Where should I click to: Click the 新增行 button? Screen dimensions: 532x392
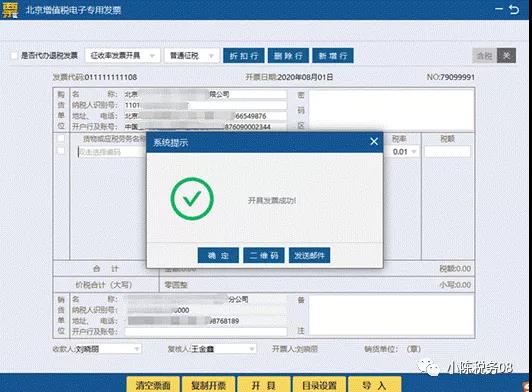[x=333, y=56]
